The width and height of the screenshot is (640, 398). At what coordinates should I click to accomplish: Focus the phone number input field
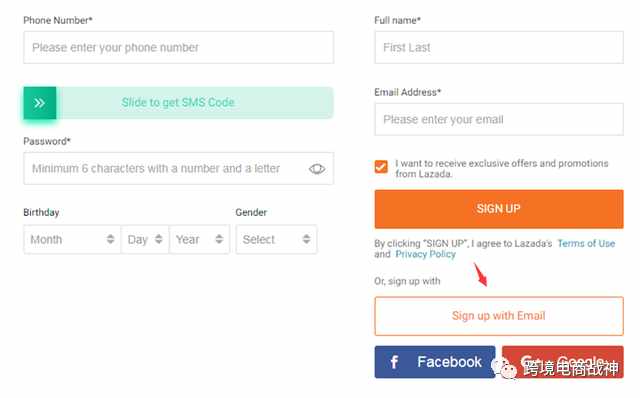178,47
